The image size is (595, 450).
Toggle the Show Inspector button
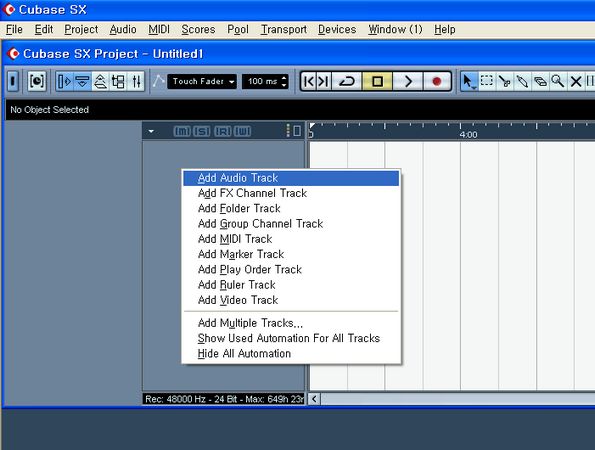coord(64,81)
